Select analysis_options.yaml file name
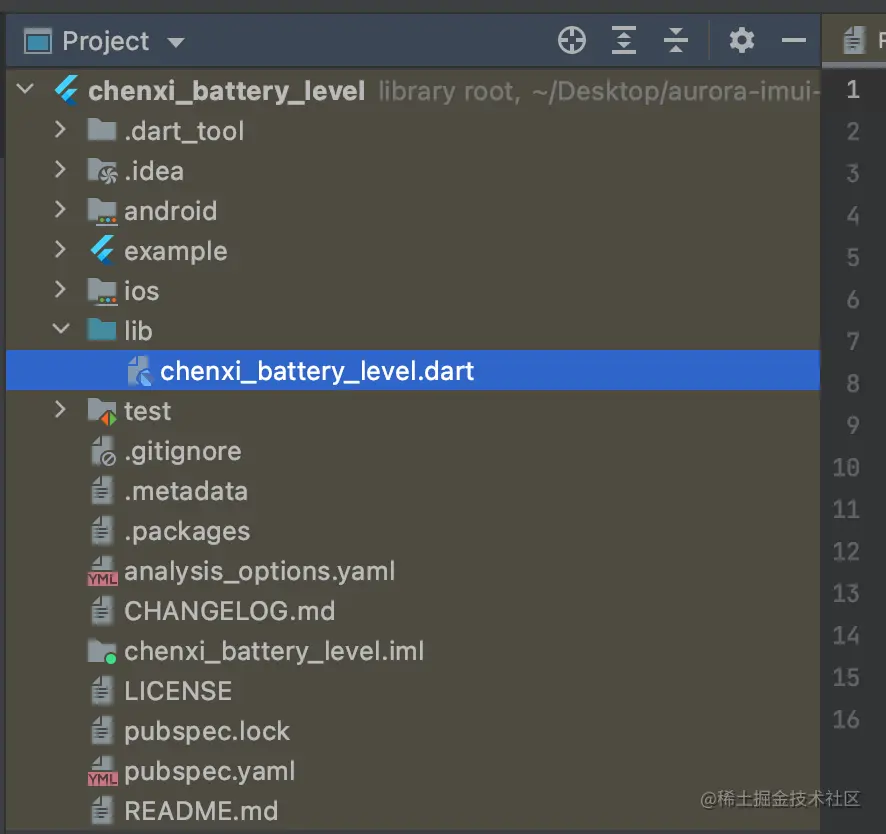 click(259, 572)
